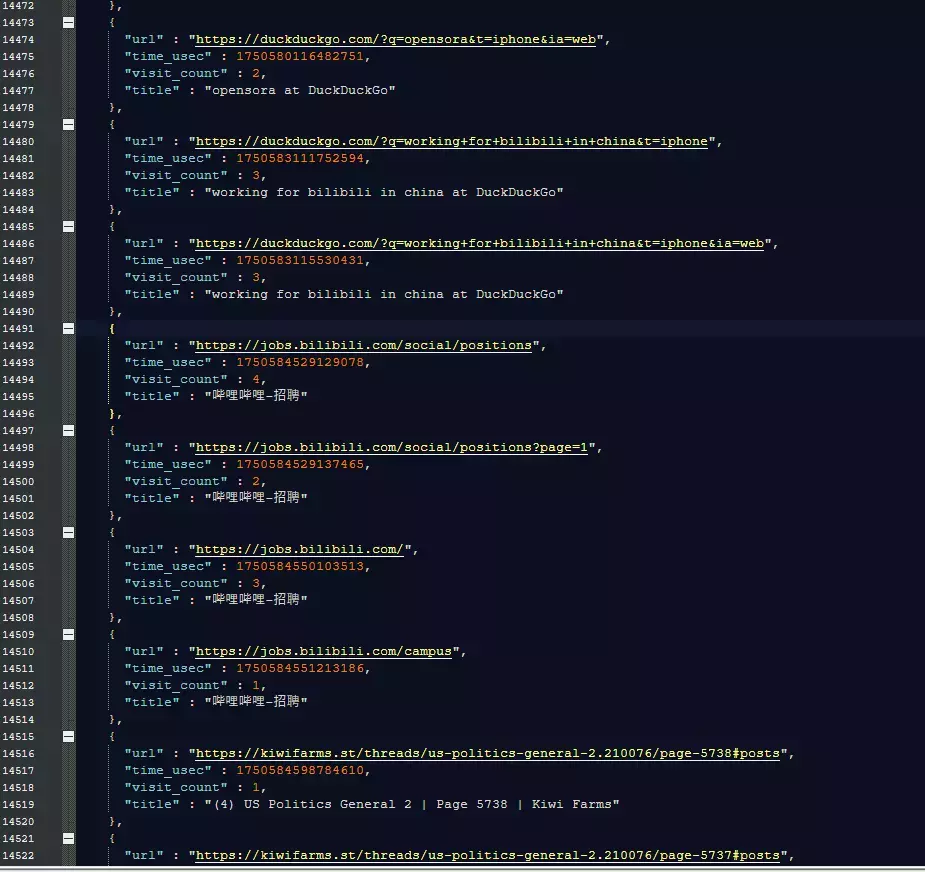Collapse the JSON block at line 14473

pos(68,22)
